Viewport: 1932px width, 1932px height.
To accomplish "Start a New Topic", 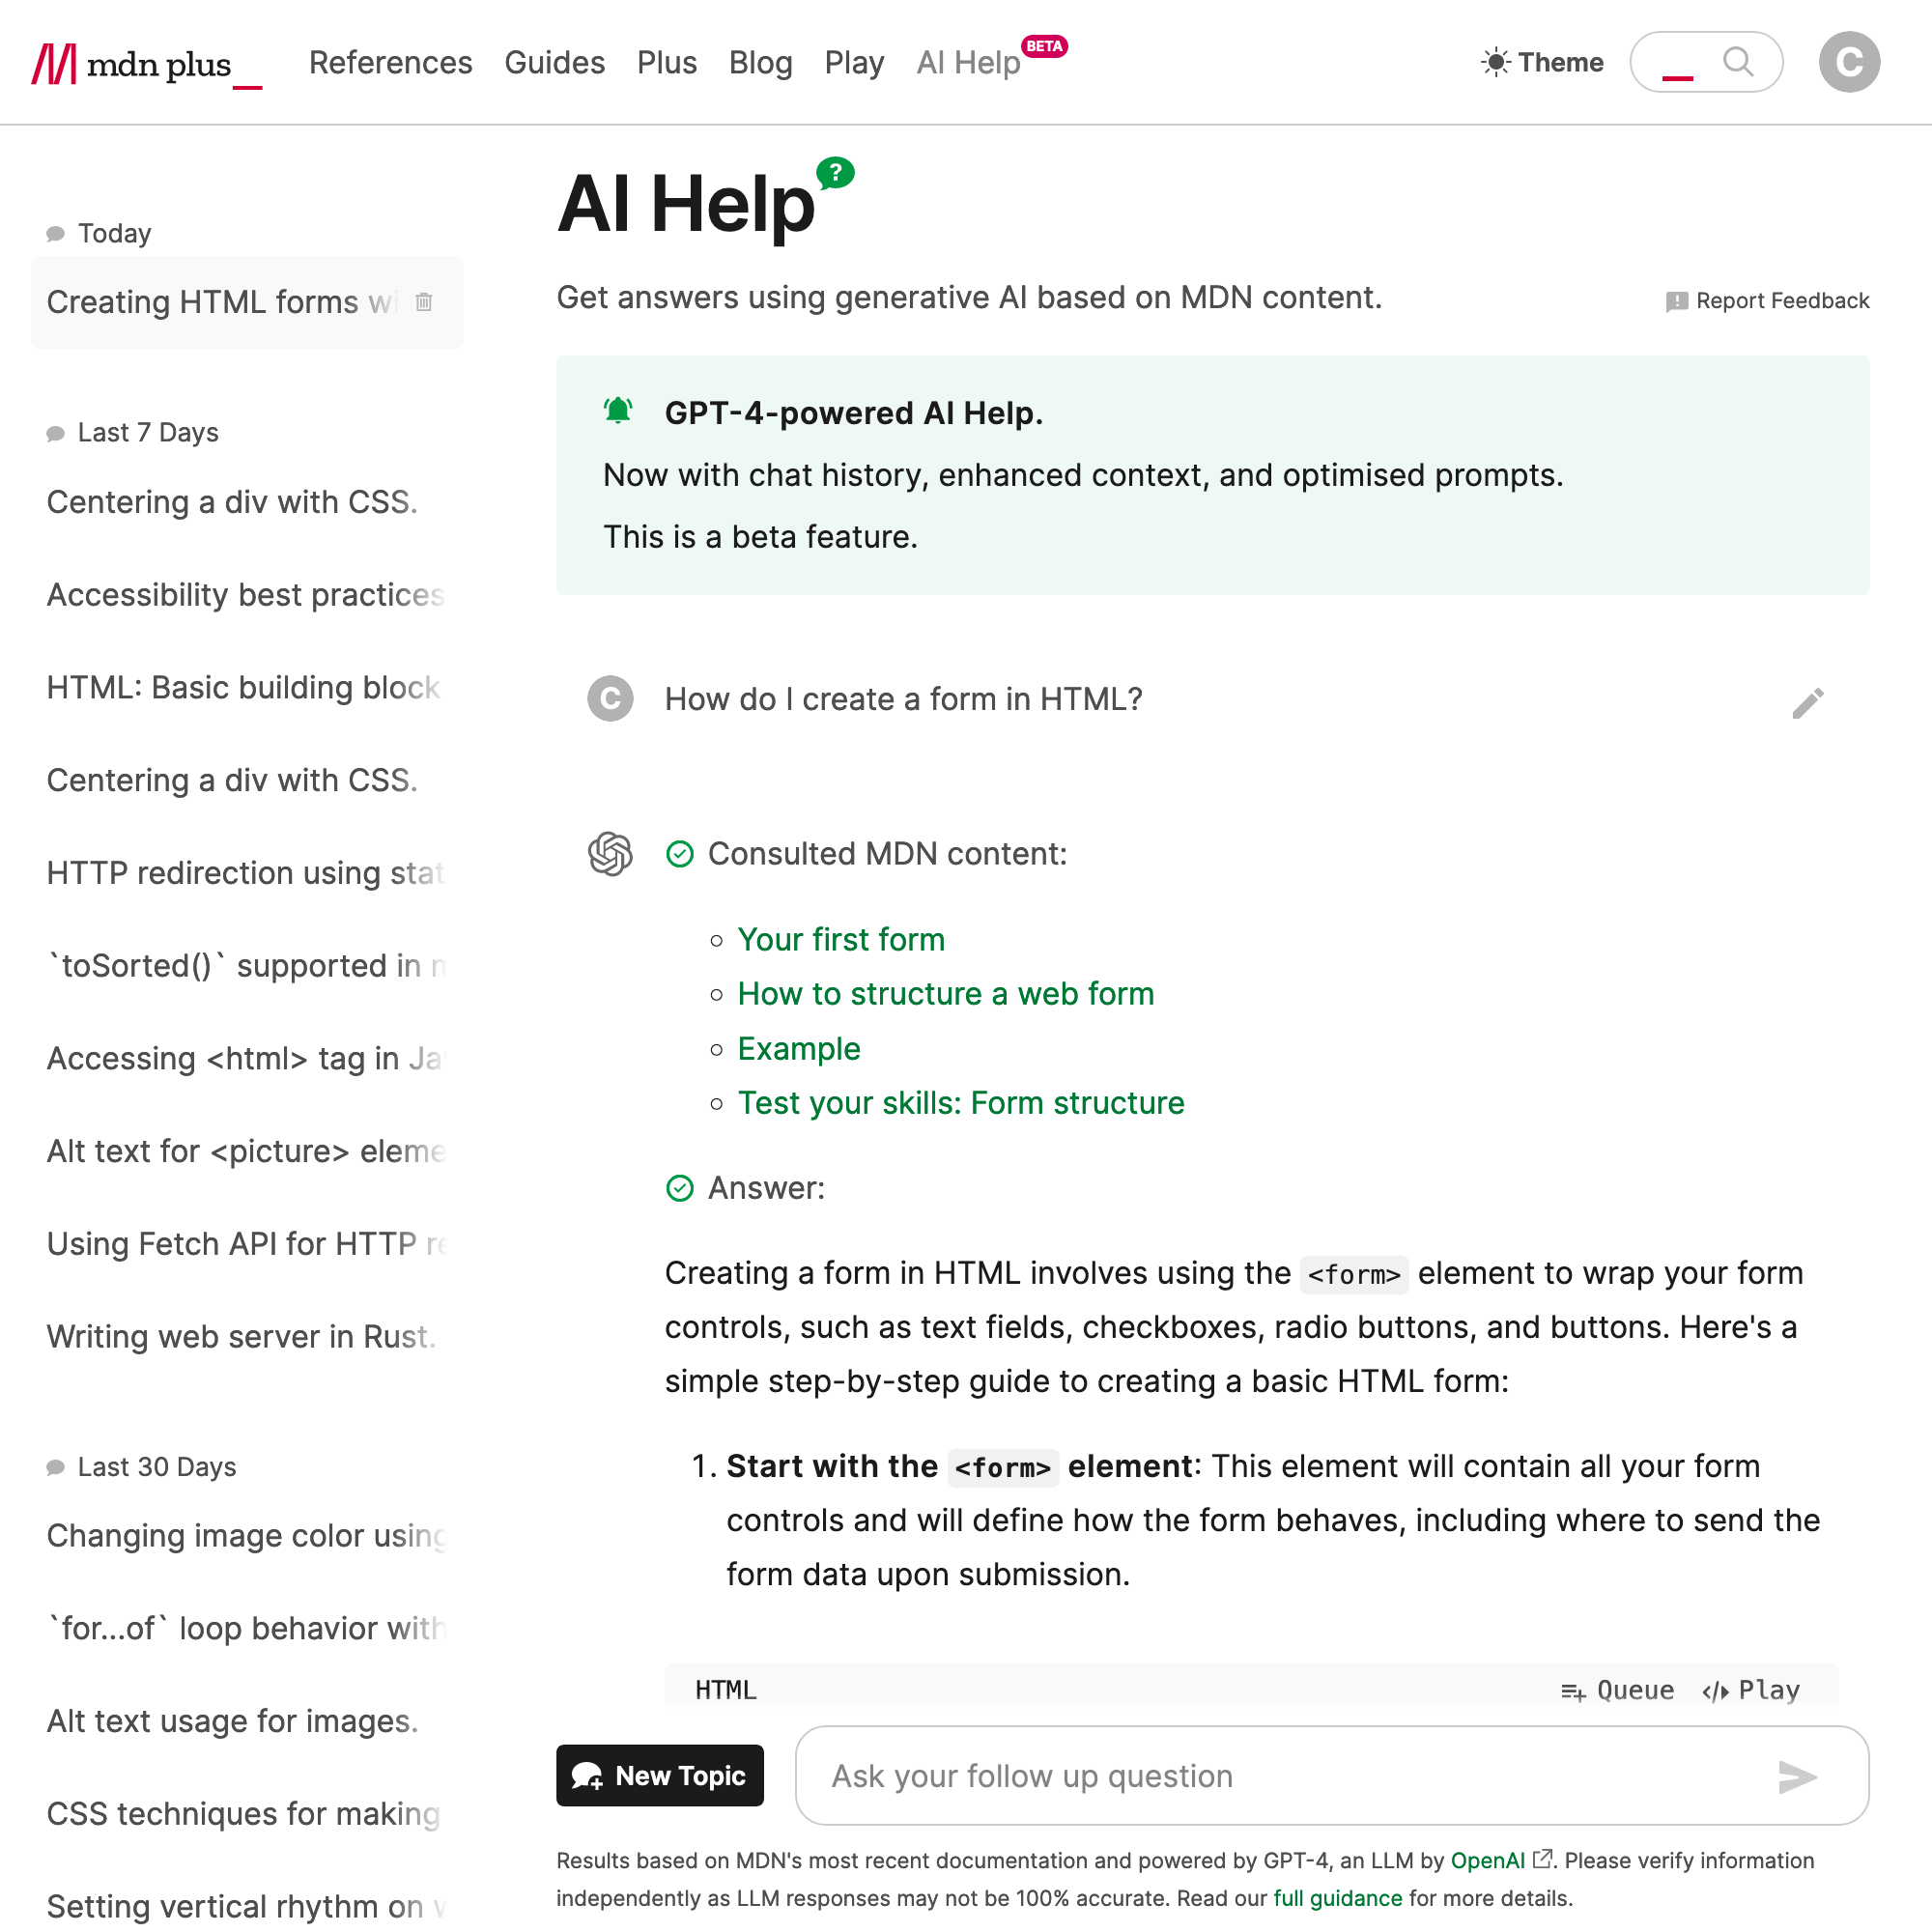I will click(659, 1775).
